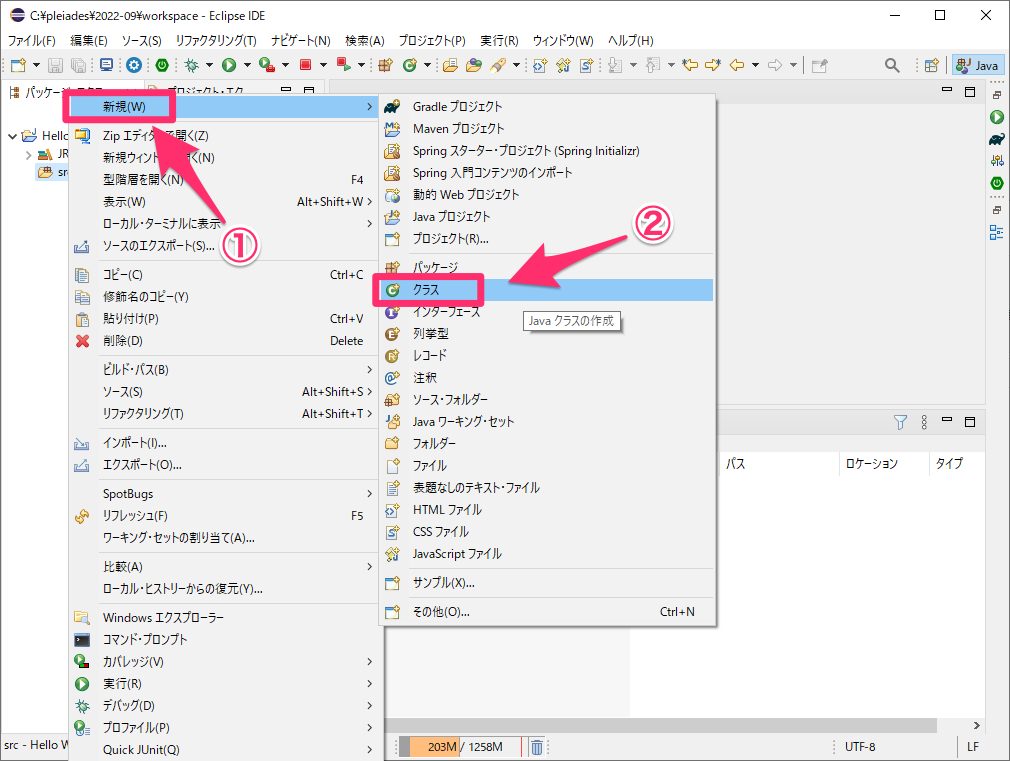
Task: Open the 新規(W) submenu entry
Action: pos(224,106)
